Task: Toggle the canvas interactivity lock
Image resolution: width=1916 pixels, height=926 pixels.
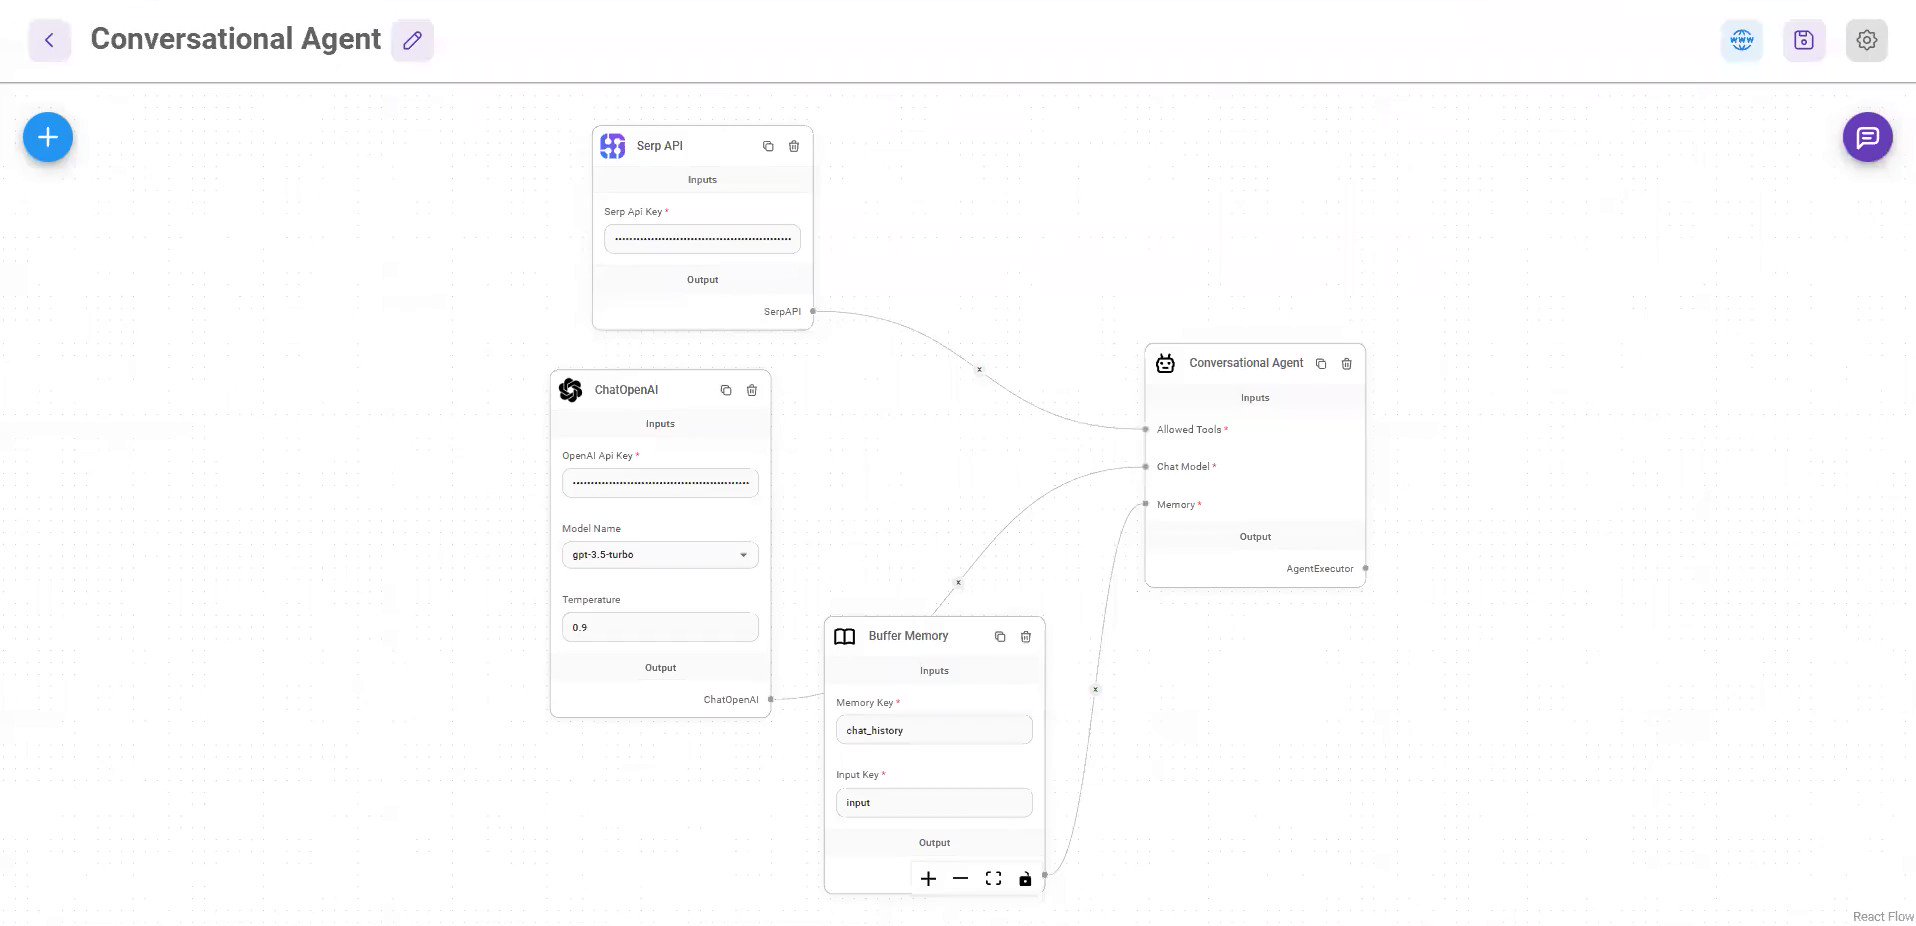Action: [x=1025, y=878]
